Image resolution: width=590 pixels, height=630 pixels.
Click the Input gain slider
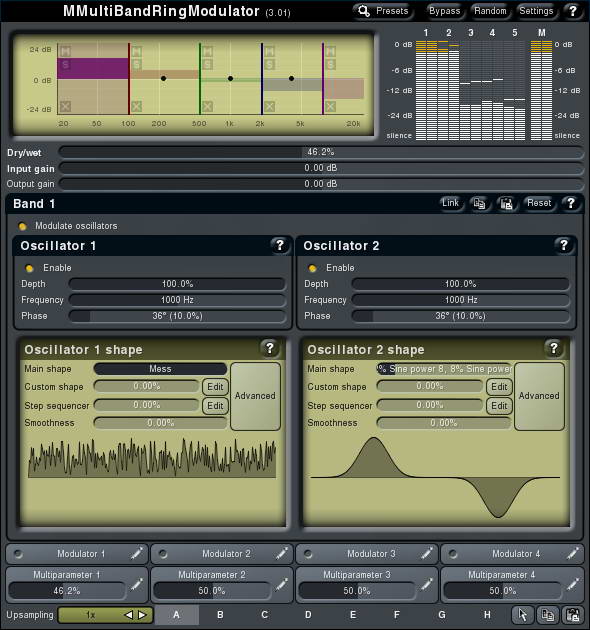click(x=321, y=168)
